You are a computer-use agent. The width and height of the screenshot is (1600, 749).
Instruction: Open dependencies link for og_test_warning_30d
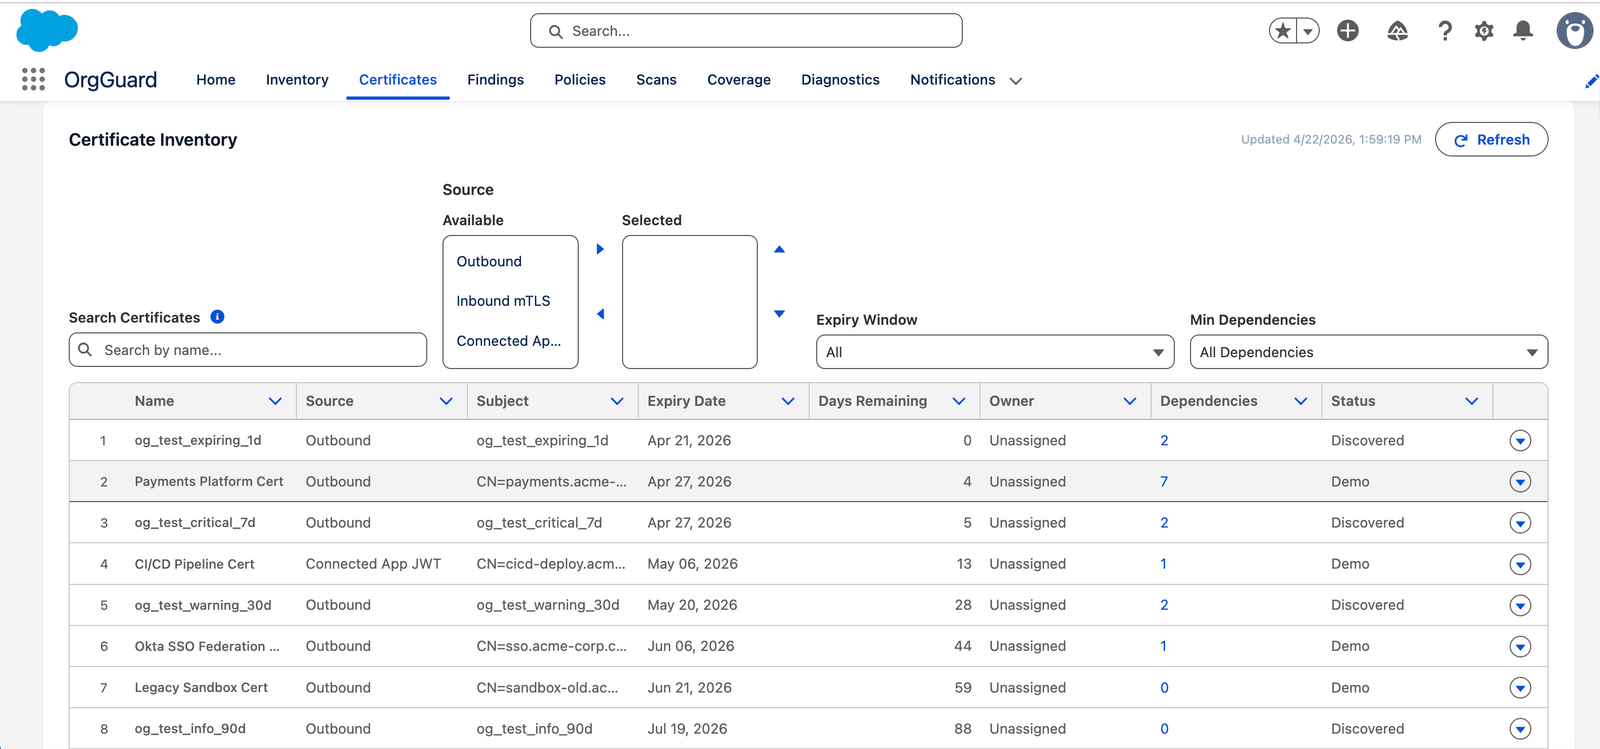[1164, 605]
